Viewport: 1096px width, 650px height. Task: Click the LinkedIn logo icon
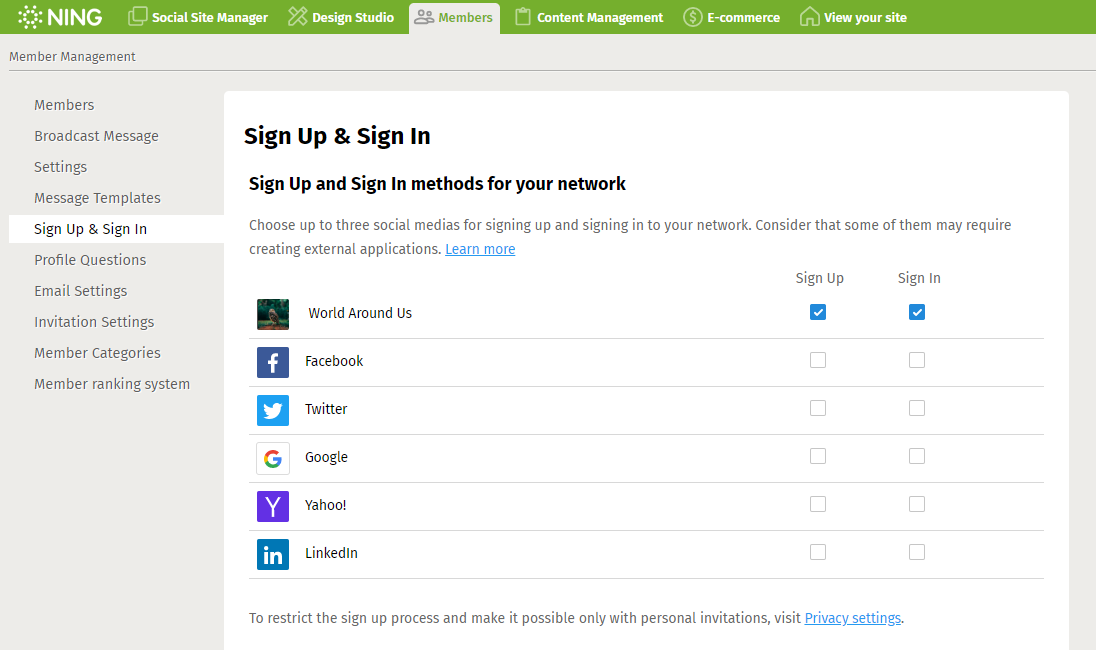(x=273, y=554)
